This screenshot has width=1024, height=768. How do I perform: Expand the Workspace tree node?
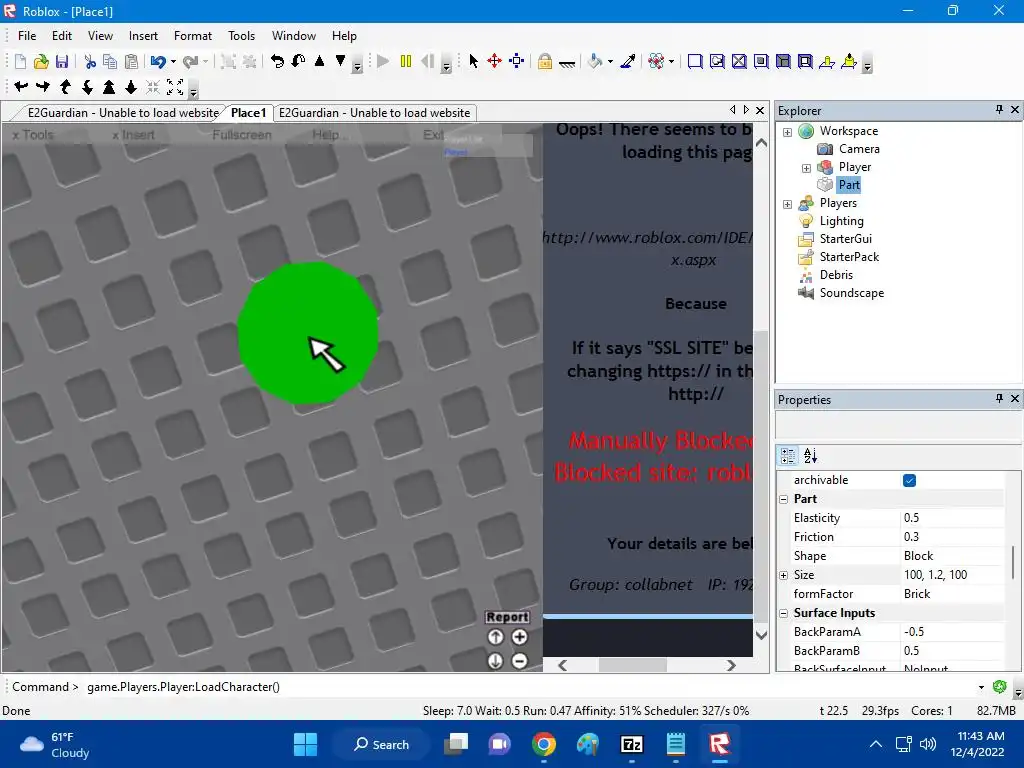tap(788, 132)
